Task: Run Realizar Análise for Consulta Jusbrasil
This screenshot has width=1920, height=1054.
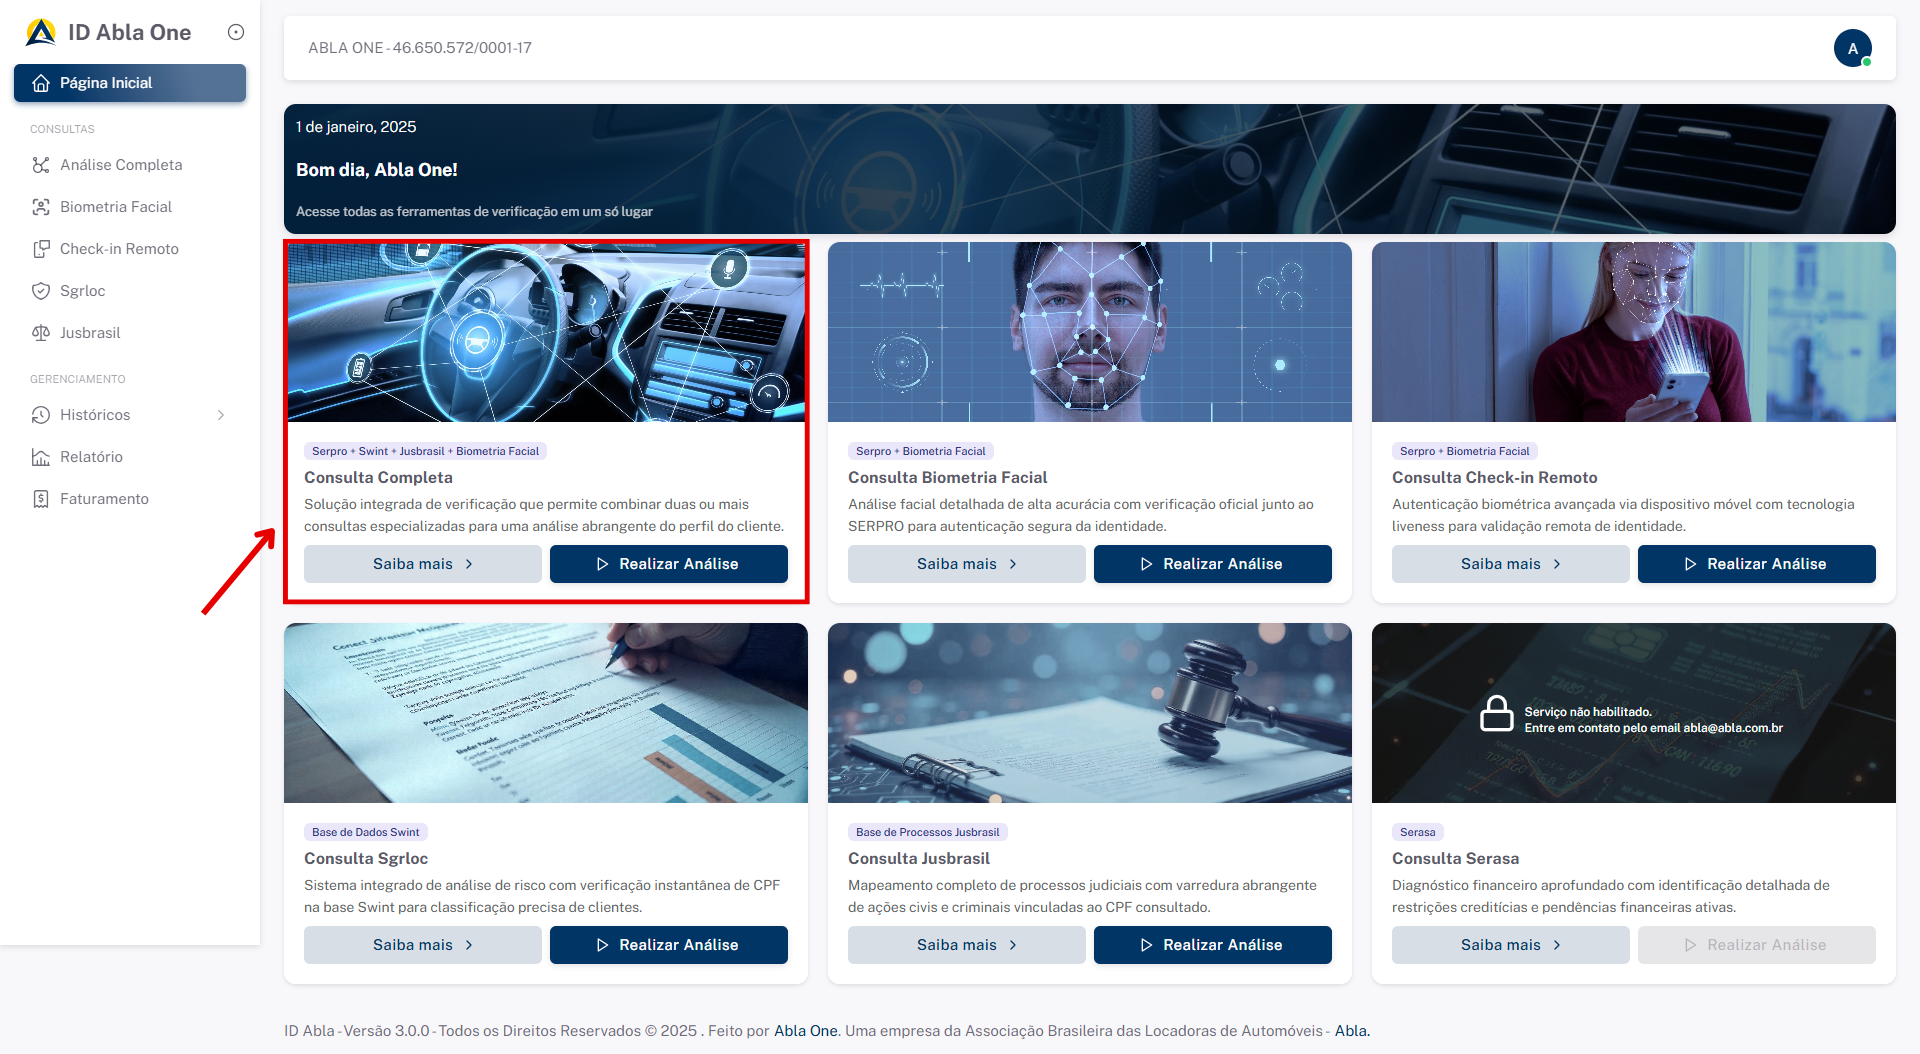Action: click(x=1212, y=945)
